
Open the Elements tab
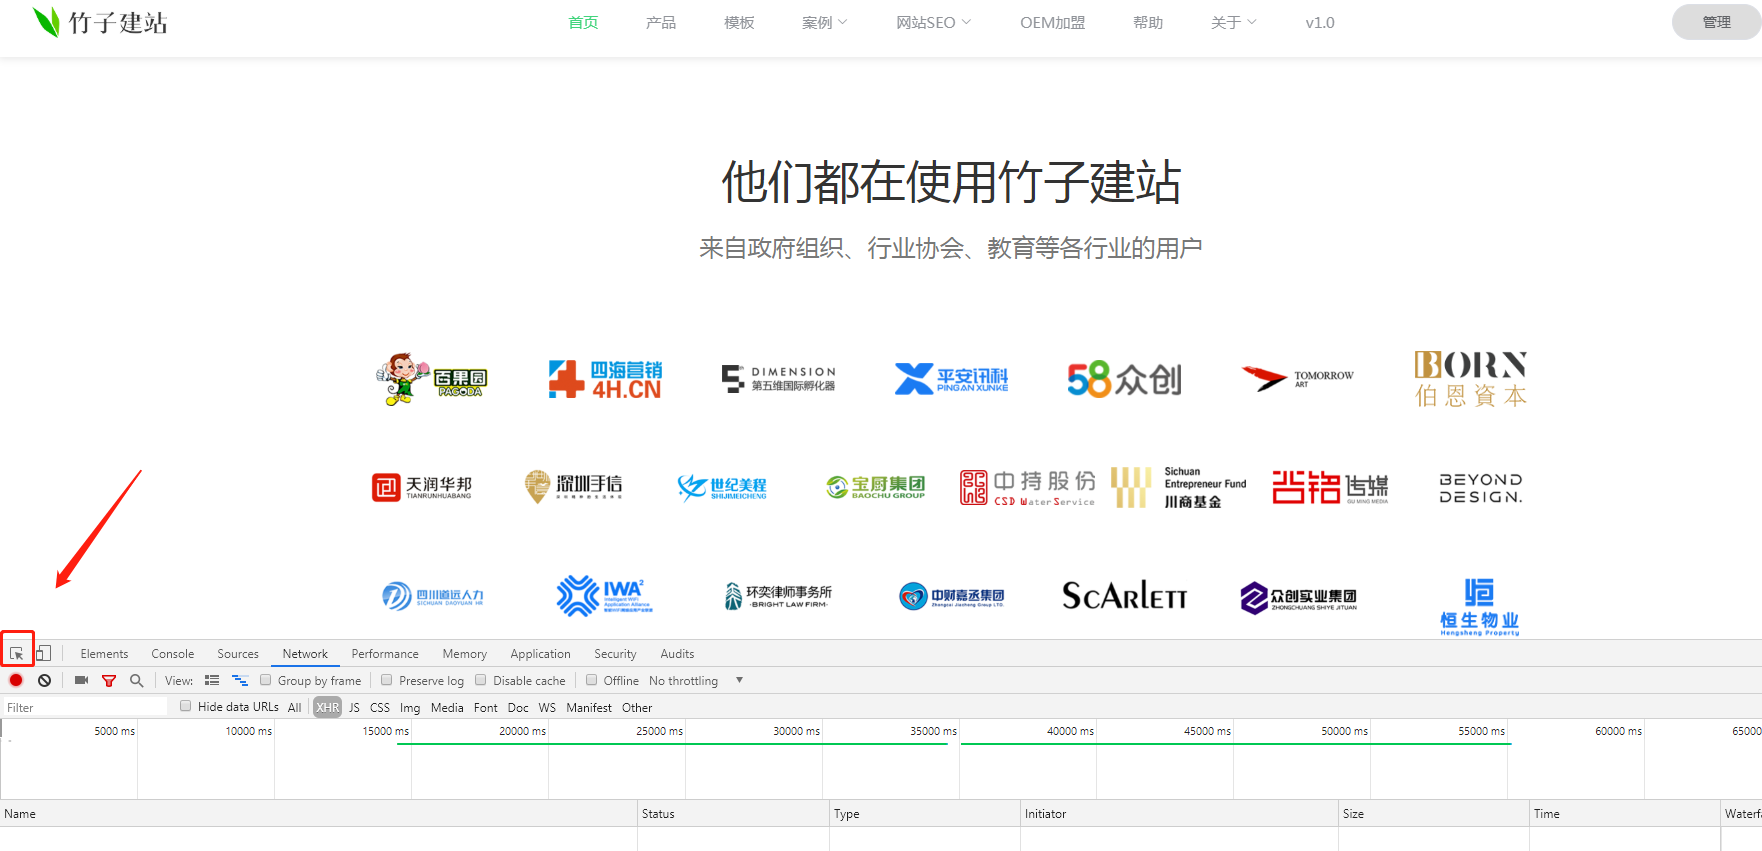click(104, 654)
